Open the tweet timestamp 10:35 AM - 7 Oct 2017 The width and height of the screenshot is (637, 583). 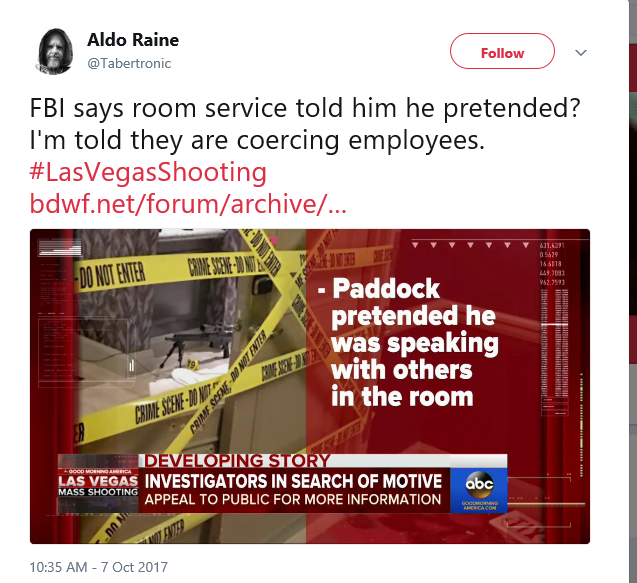(x=99, y=567)
